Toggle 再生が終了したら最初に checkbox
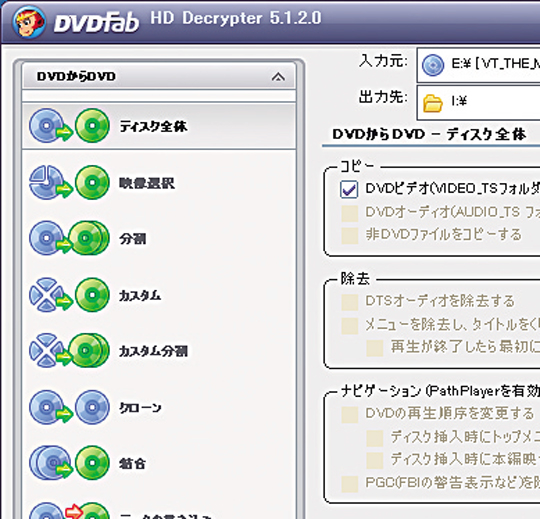Viewport: 540px width, 519px height. coord(374,348)
